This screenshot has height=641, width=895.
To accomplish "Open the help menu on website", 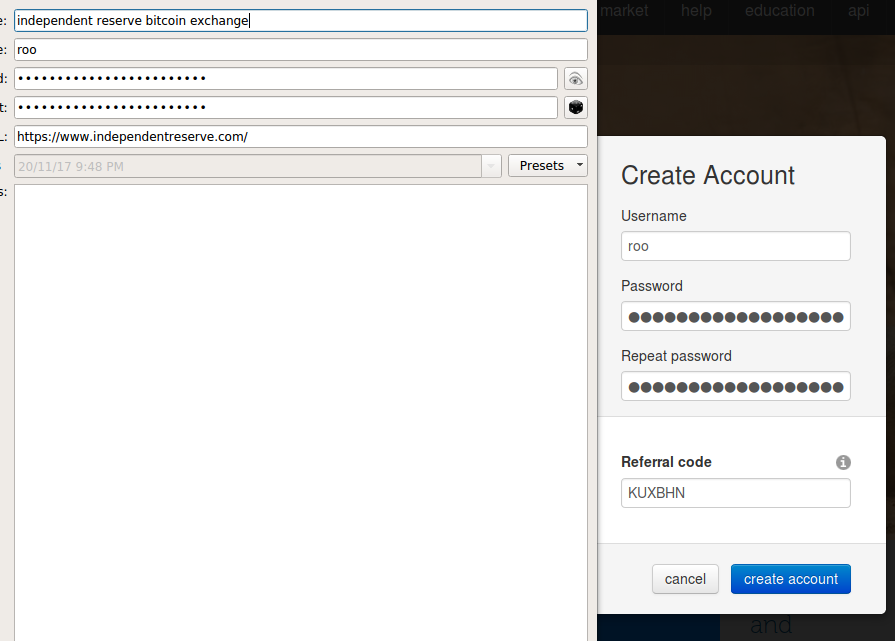I will tap(696, 10).
